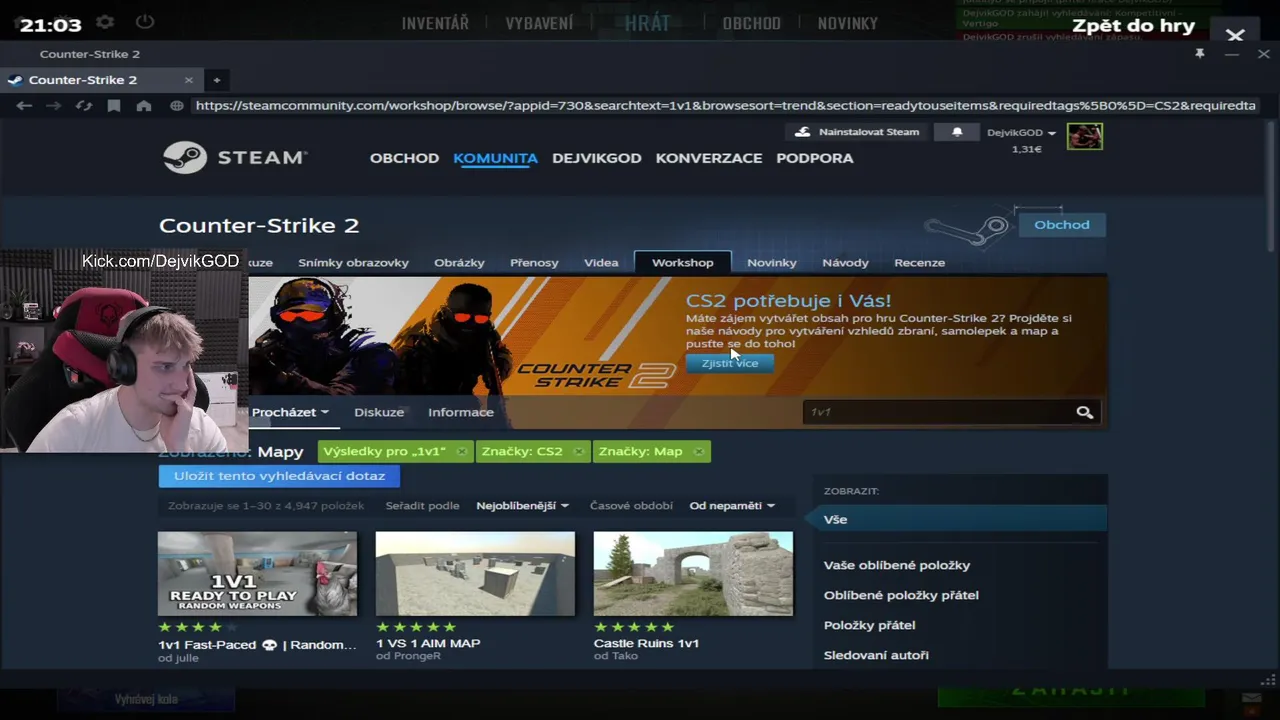
Task: Switch to the Recenze tab
Action: tap(919, 263)
